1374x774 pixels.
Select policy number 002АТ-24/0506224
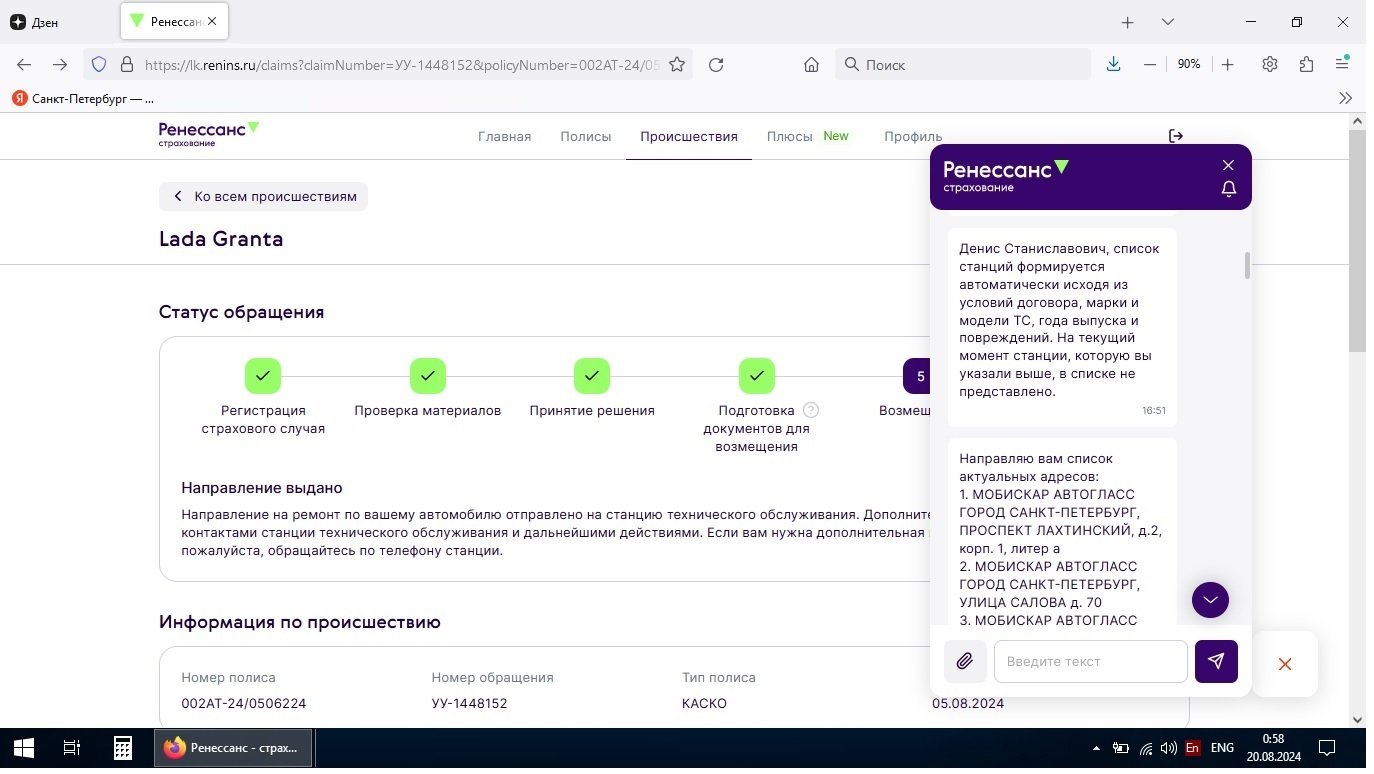click(244, 703)
